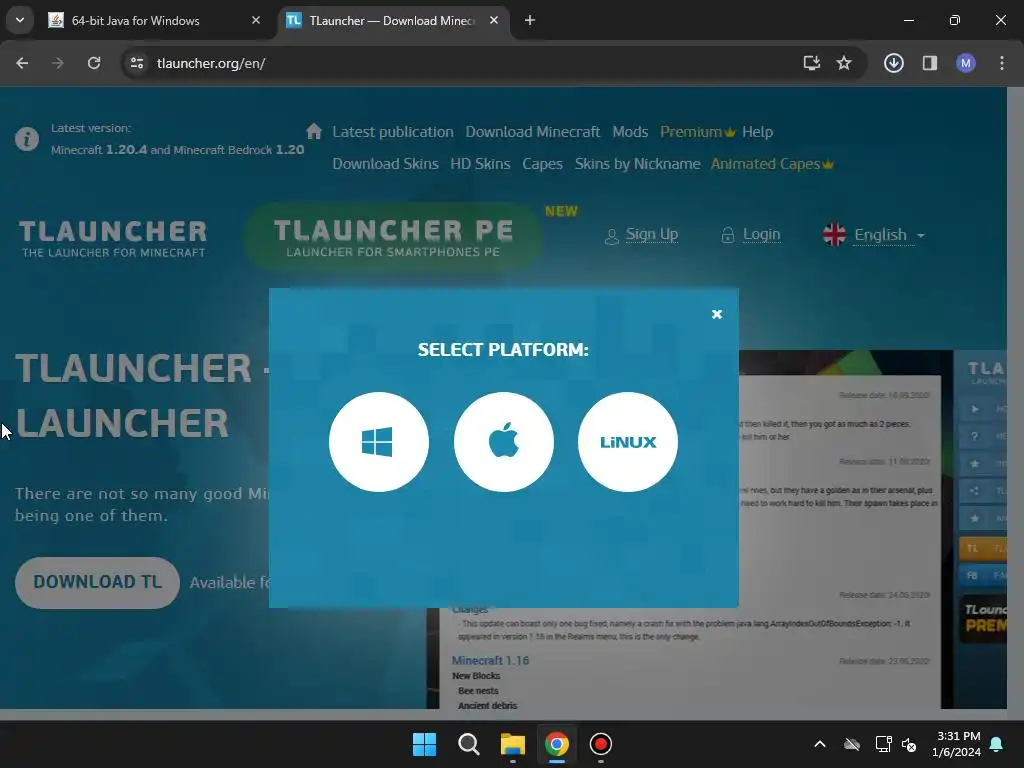
Task: Open the notification bell icon
Action: (997, 744)
